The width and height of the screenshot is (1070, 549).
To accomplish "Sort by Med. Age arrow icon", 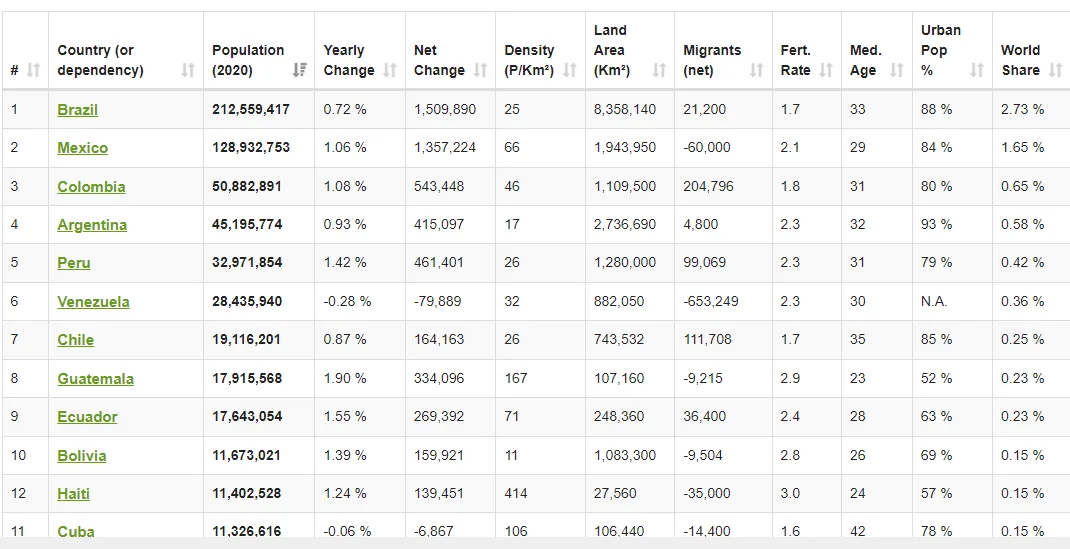I will [x=897, y=70].
